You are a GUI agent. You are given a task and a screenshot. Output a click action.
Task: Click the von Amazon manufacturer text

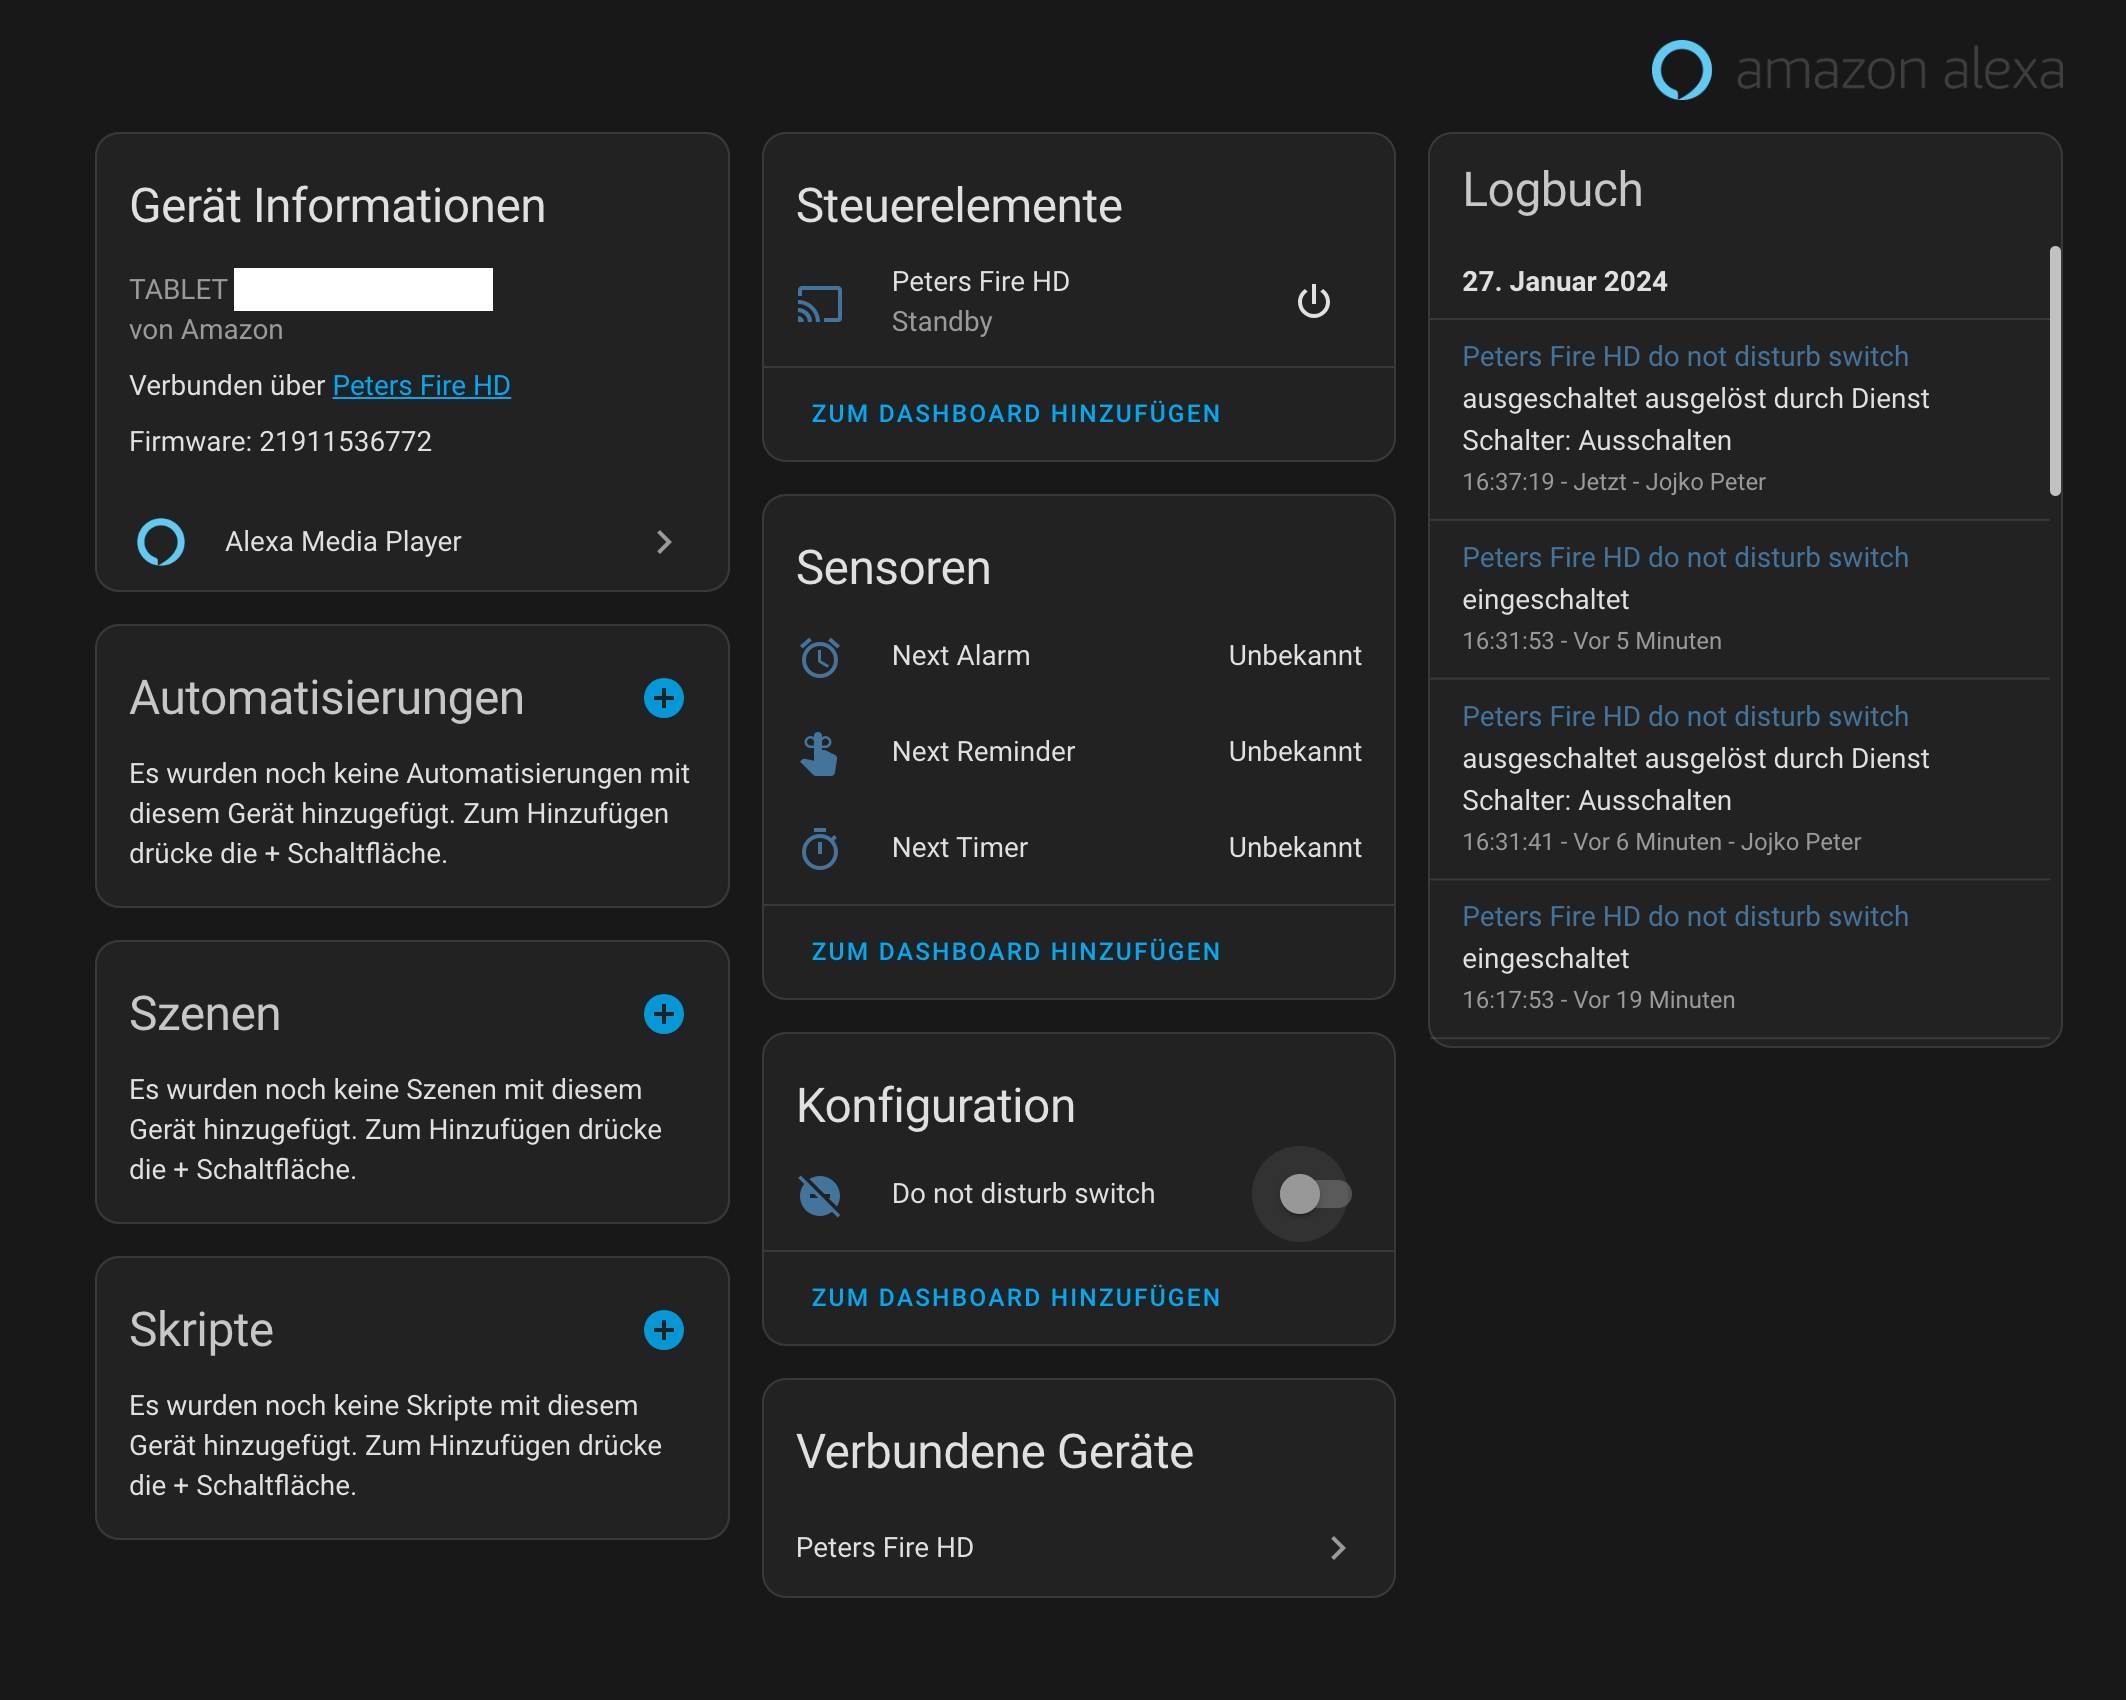206,330
